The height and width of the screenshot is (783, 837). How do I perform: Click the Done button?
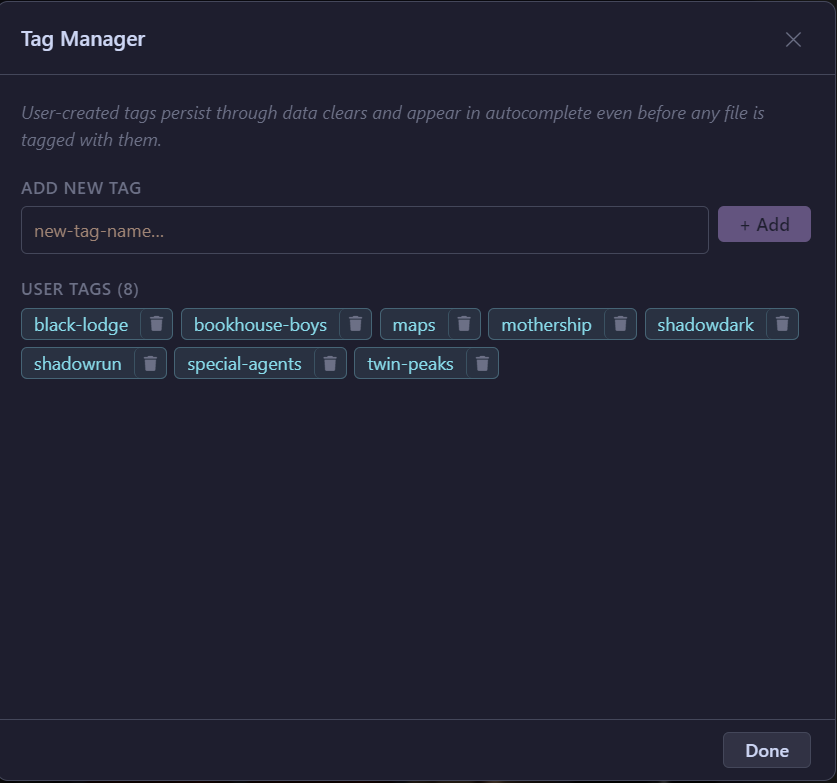click(766, 750)
